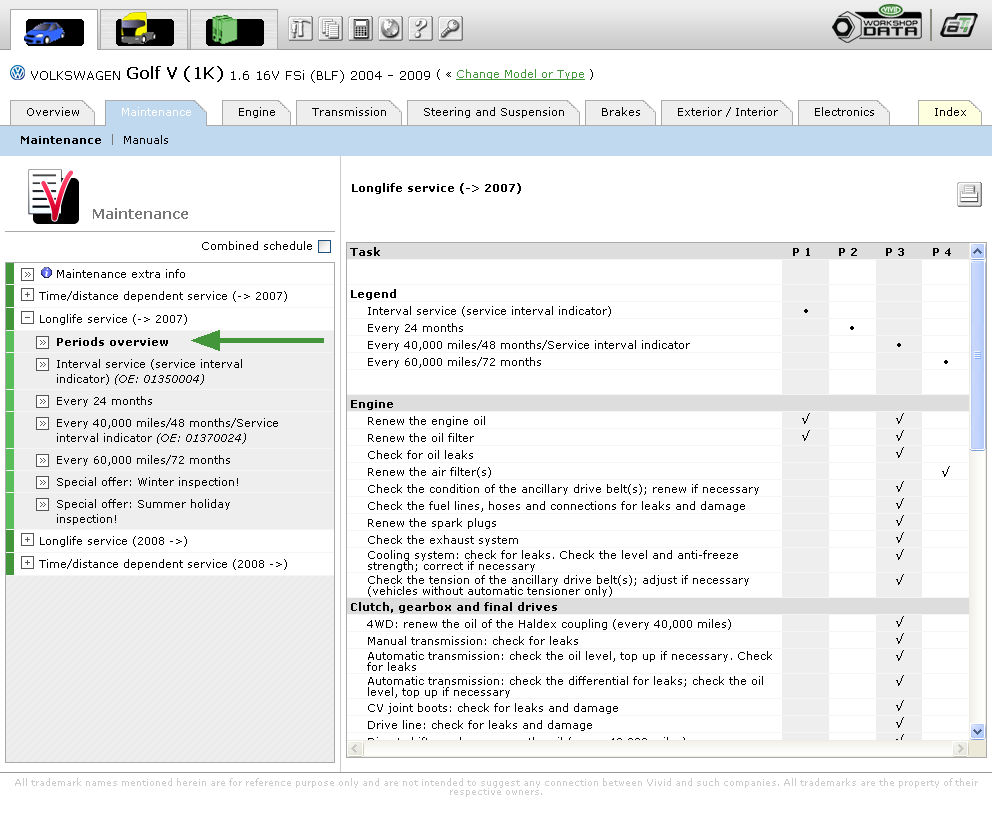
Task: Open the calculator toolbar icon
Action: 361,29
